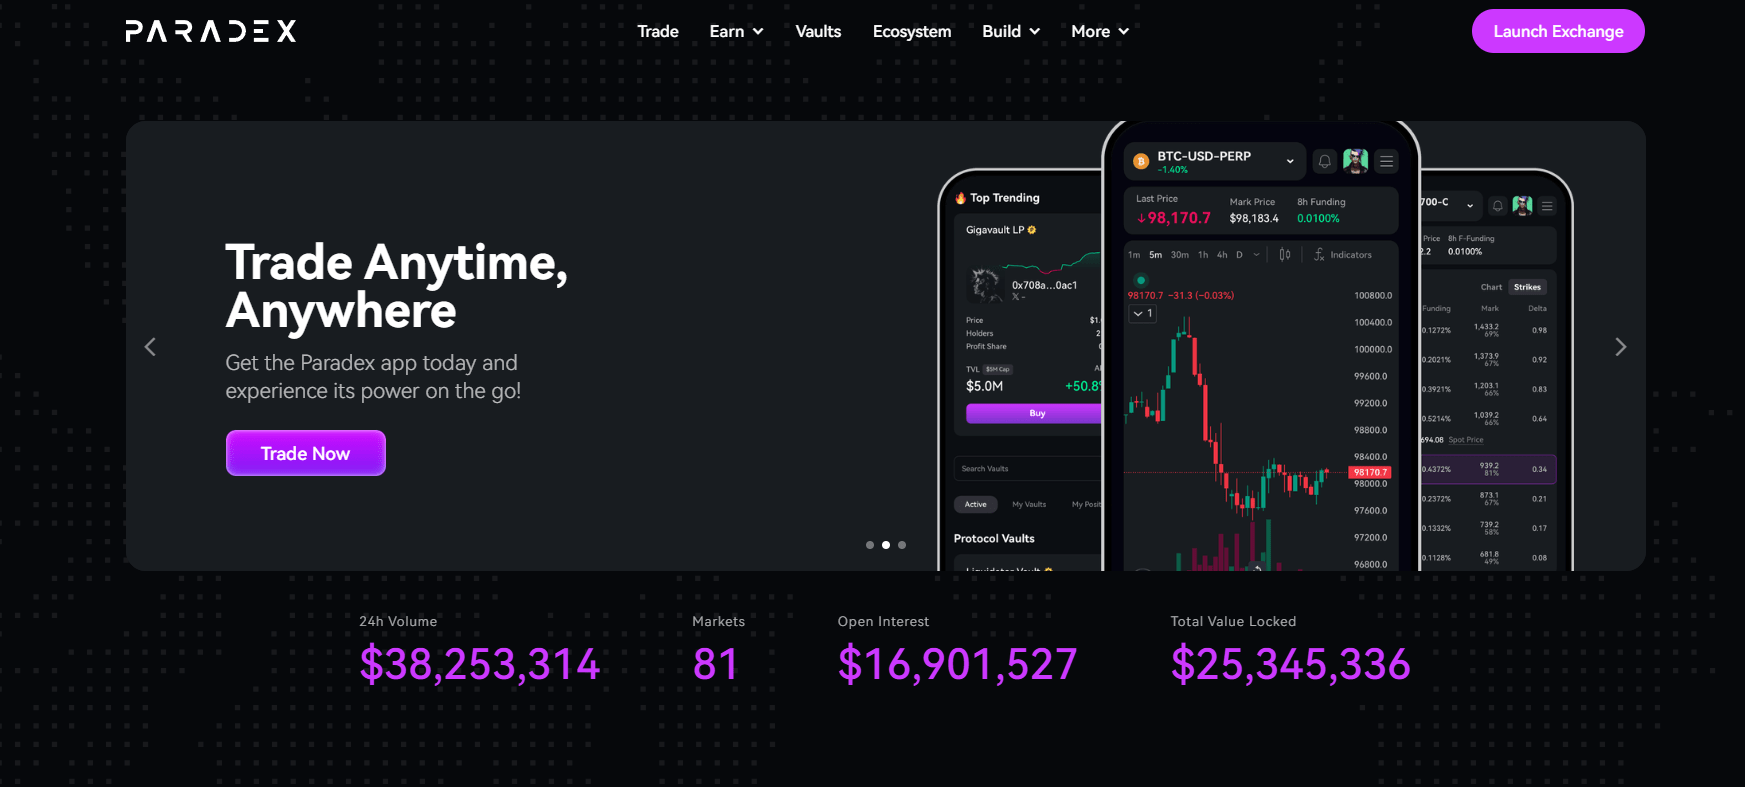The height and width of the screenshot is (787, 1745).
Task: Open the BTC-USD-PERP market dropdown chevron
Action: coord(1290,161)
